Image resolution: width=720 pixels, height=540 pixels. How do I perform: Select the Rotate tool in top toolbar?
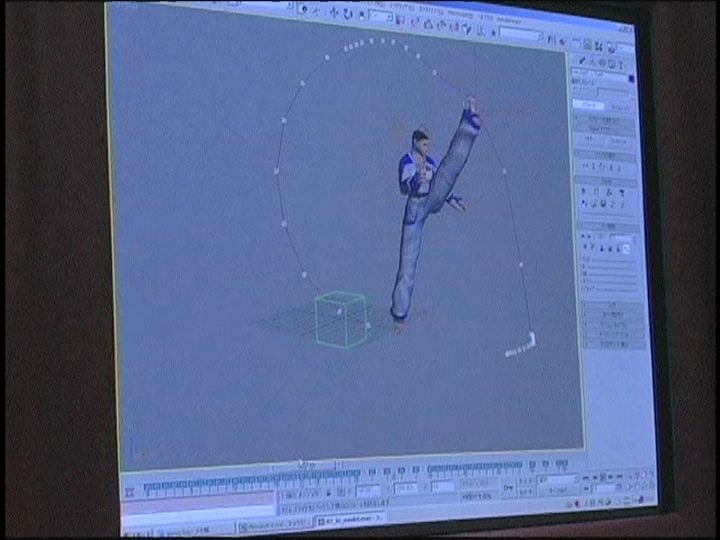coord(348,14)
